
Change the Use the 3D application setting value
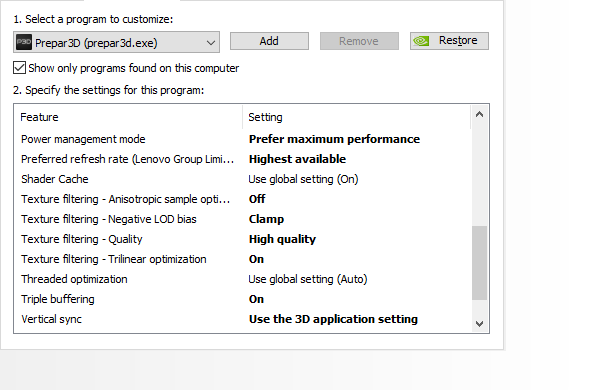pos(334,319)
